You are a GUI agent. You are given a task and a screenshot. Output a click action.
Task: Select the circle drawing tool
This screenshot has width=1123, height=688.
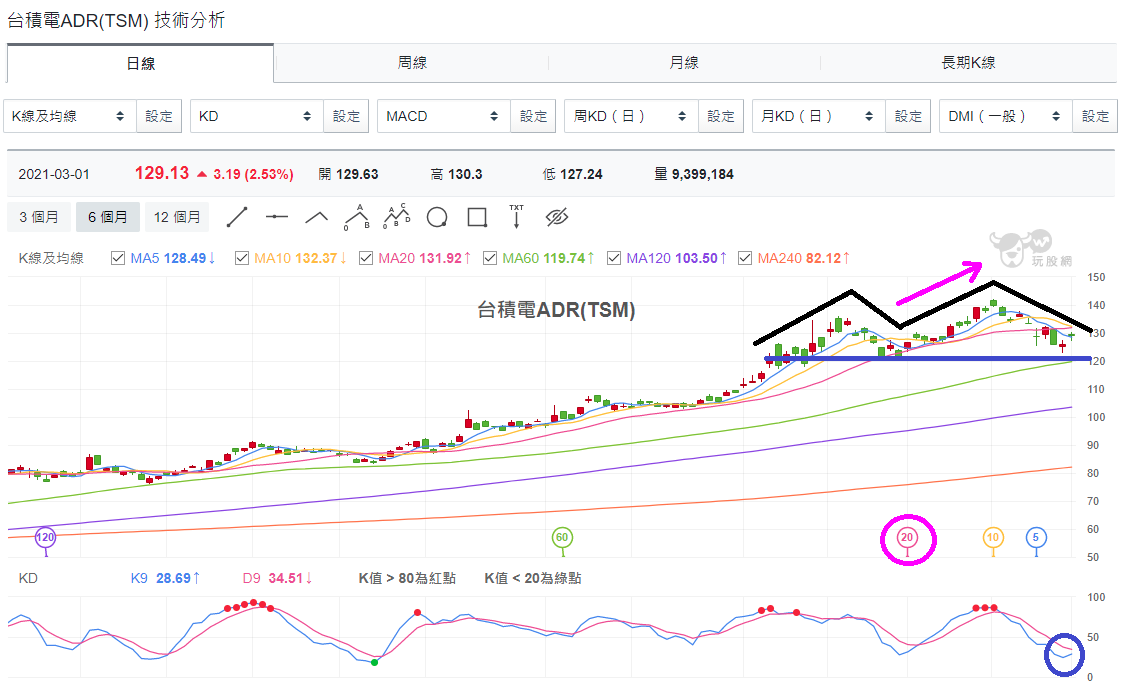[437, 217]
